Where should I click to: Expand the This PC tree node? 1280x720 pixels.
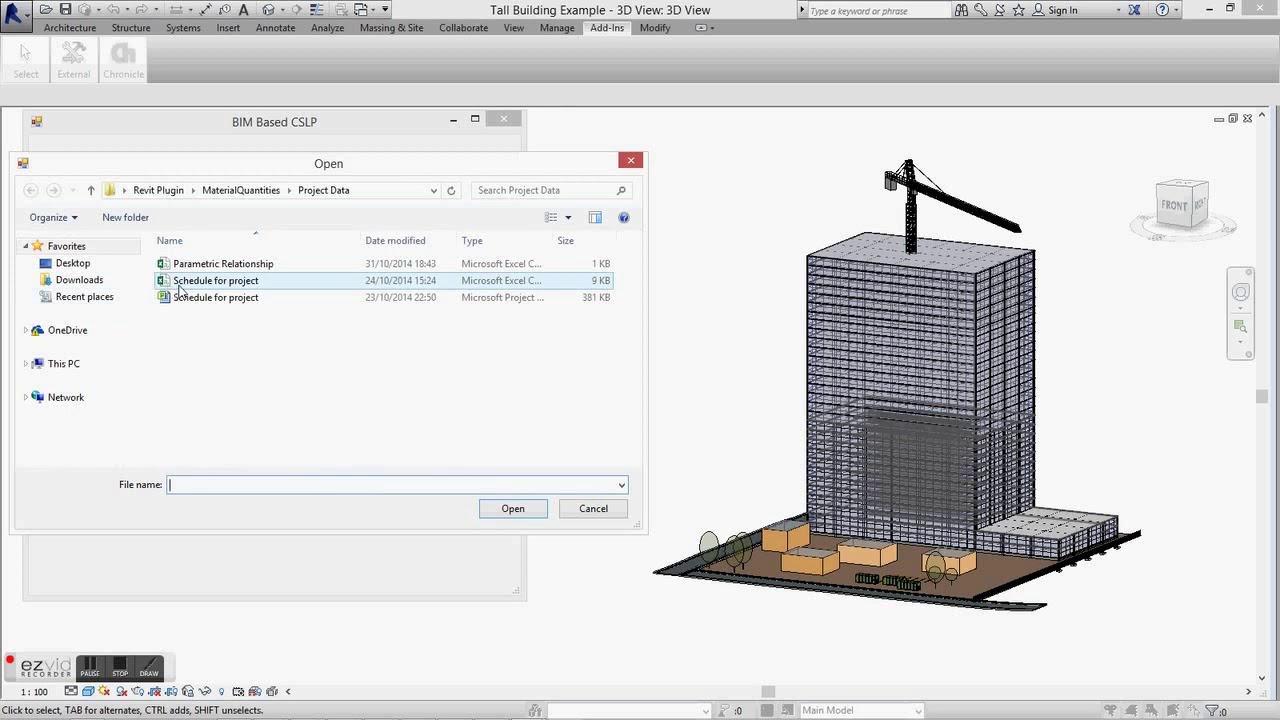tap(26, 364)
